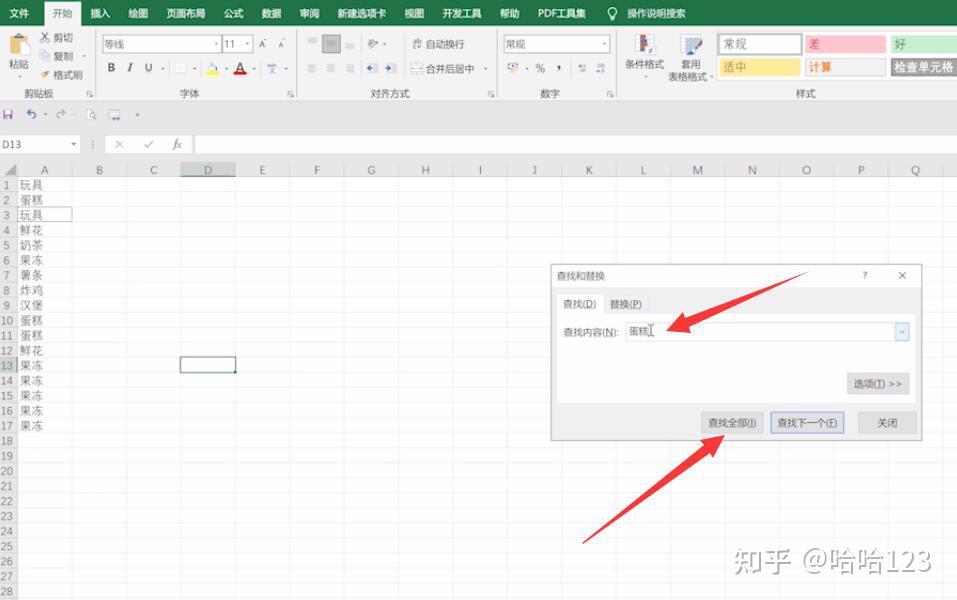Expand the Name Box dropdown
Image resolution: width=957 pixels, height=600 pixels.
coord(74,144)
